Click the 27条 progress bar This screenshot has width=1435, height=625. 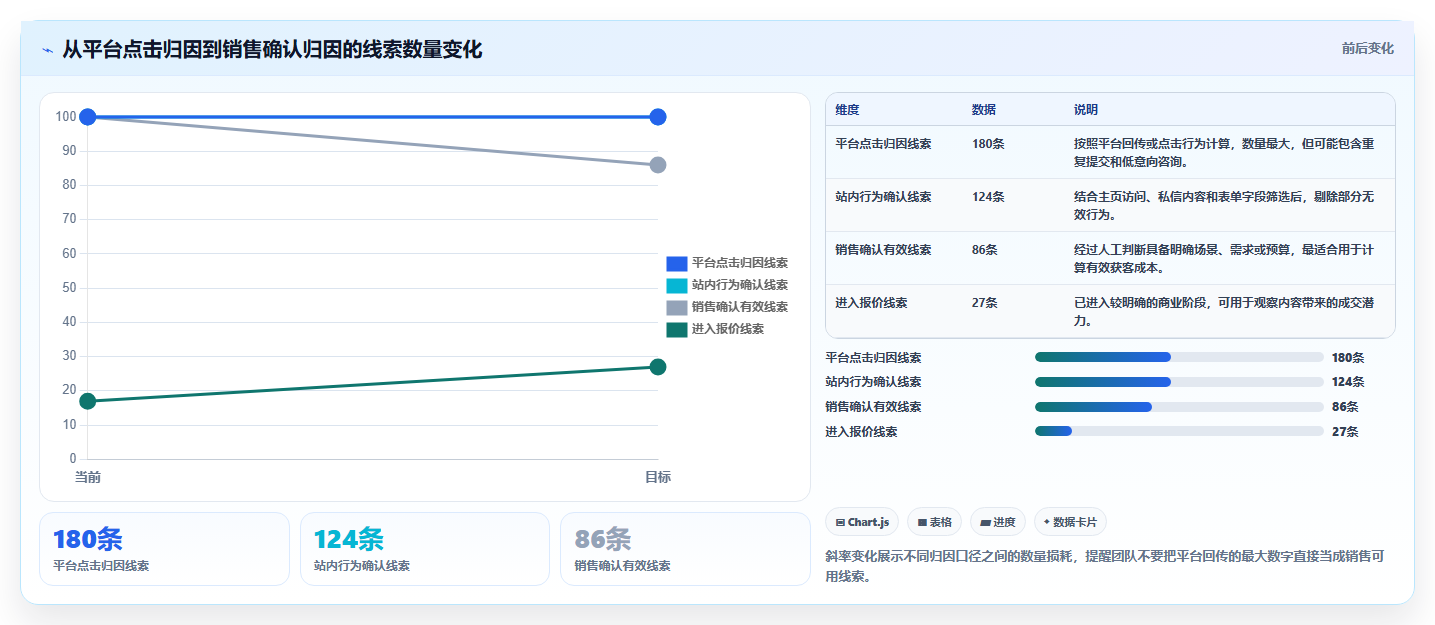coord(1179,431)
